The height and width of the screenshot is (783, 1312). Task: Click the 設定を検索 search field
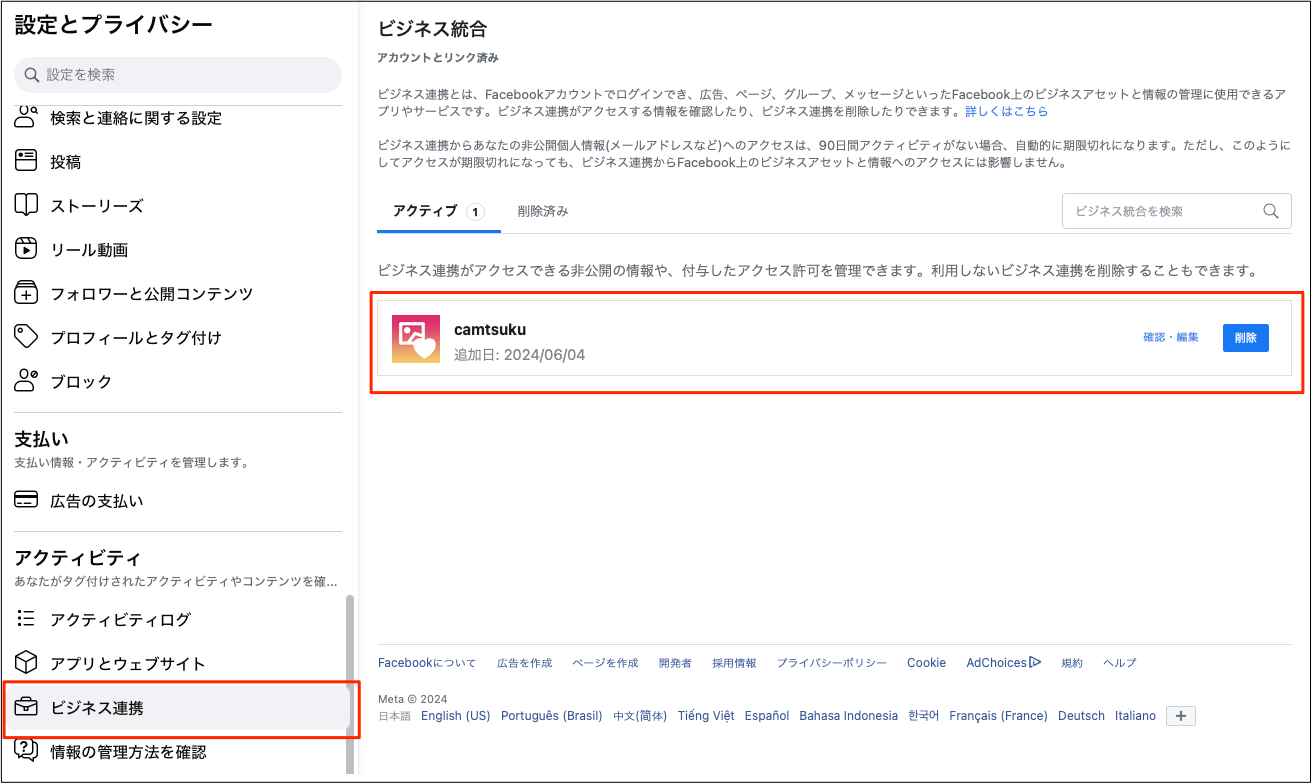(178, 75)
